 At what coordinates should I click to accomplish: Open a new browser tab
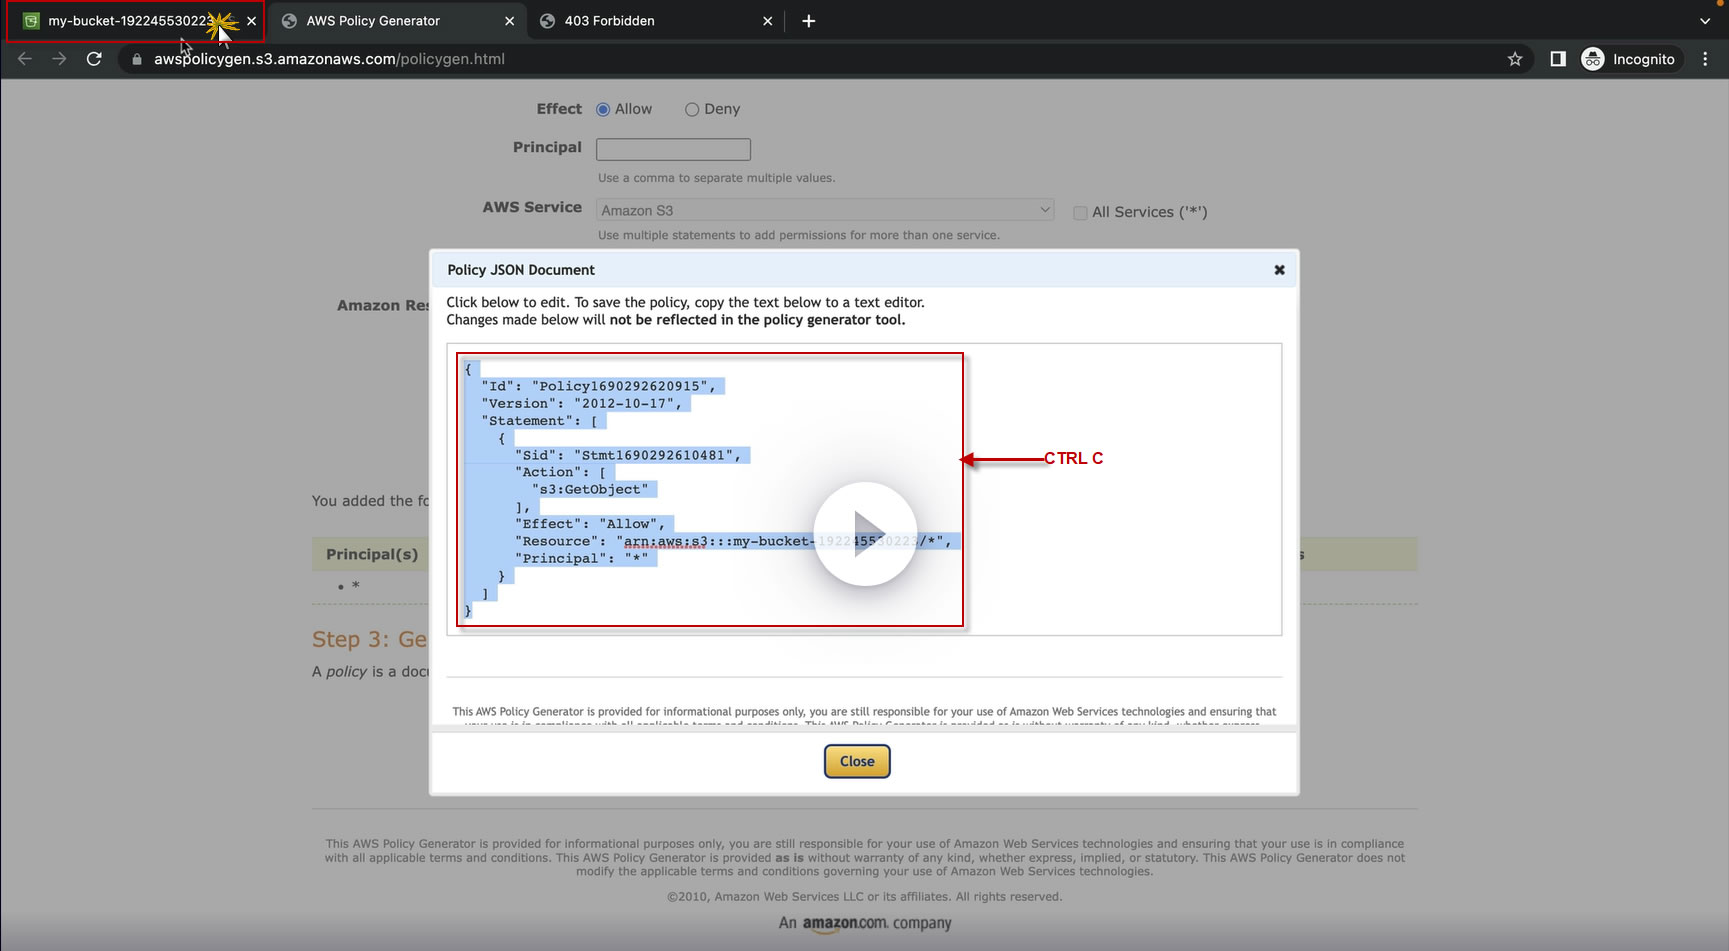coord(809,21)
